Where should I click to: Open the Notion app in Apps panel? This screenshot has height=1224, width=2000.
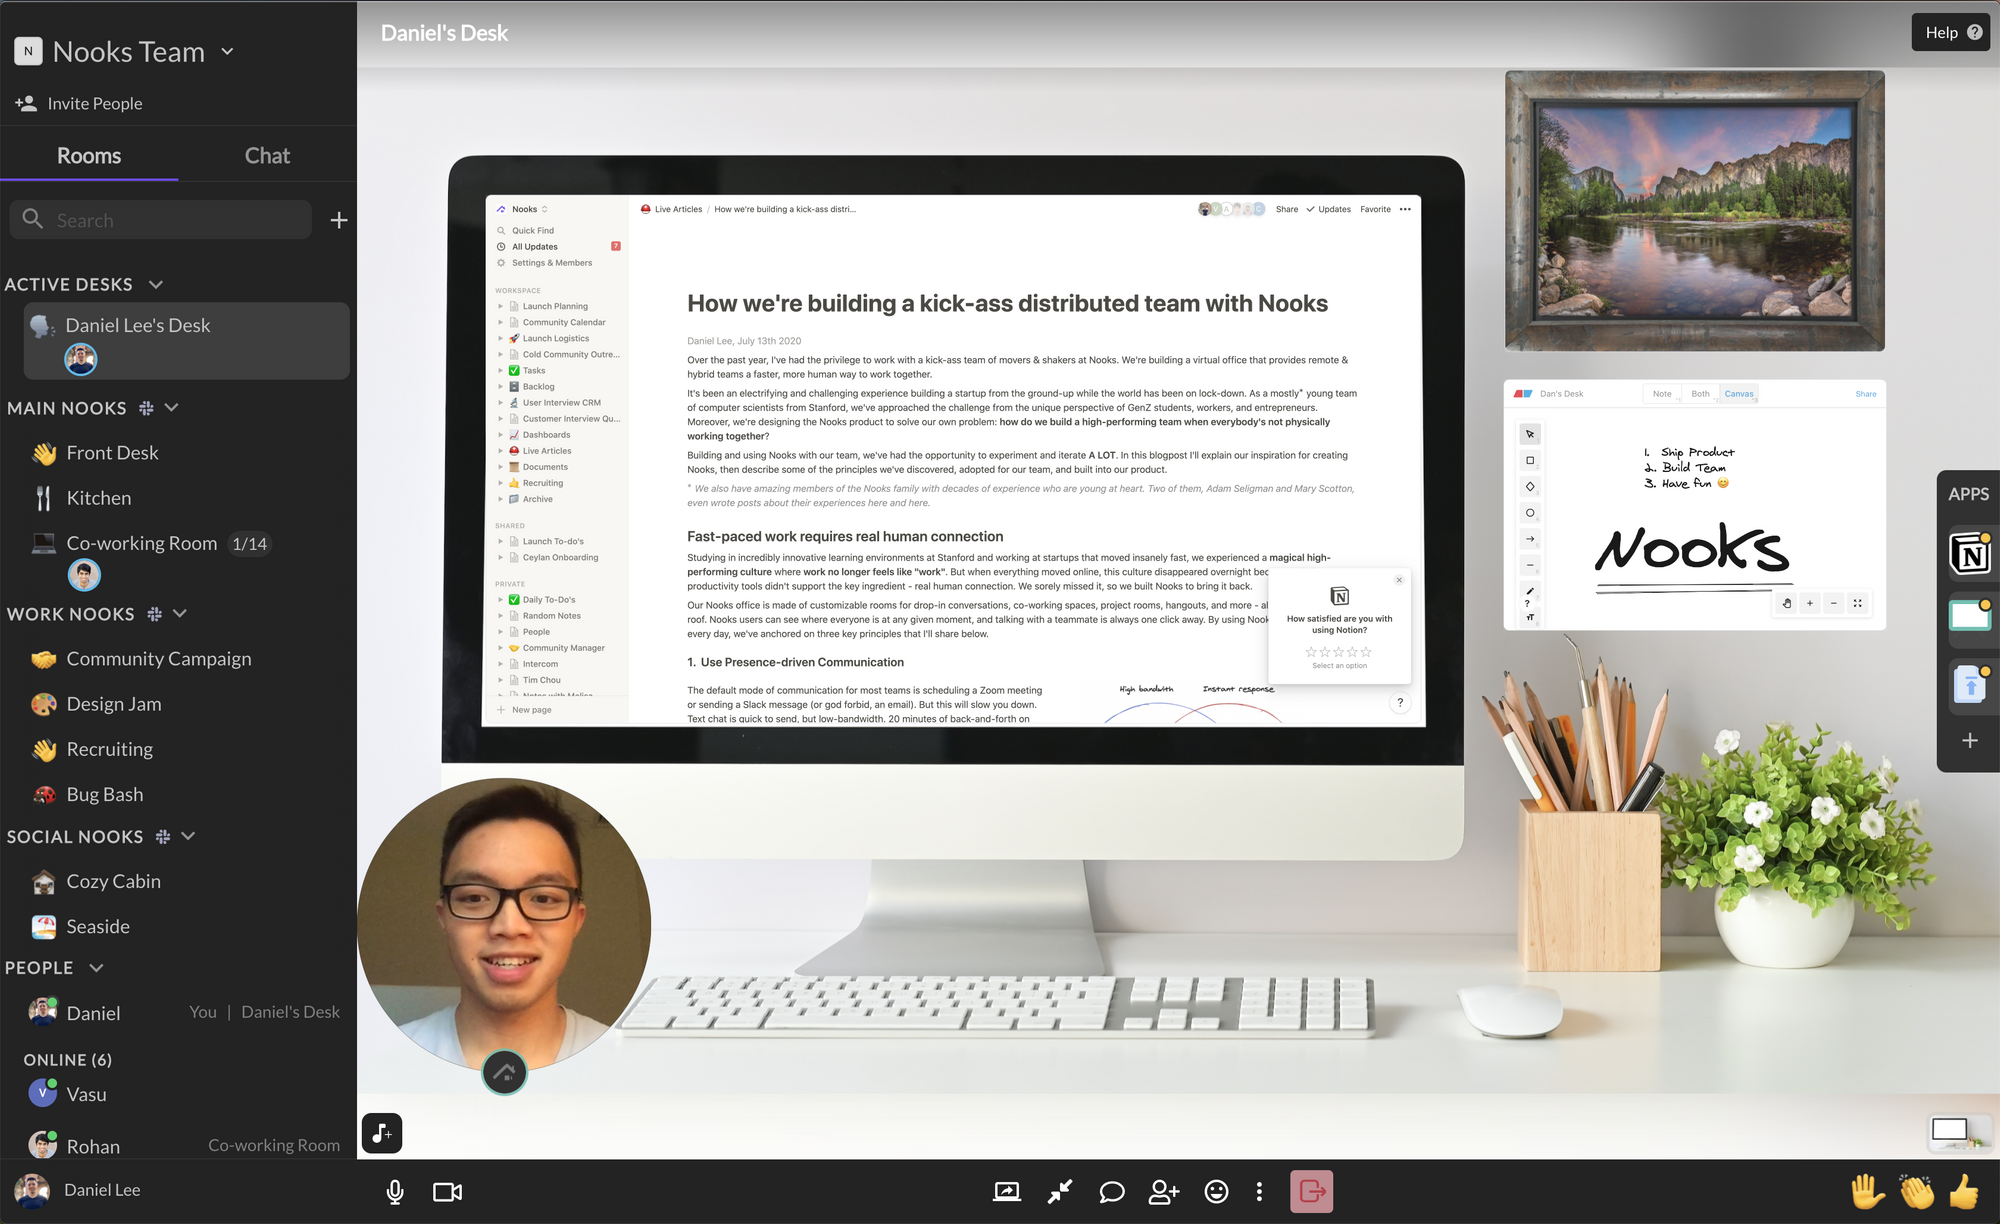click(1970, 553)
